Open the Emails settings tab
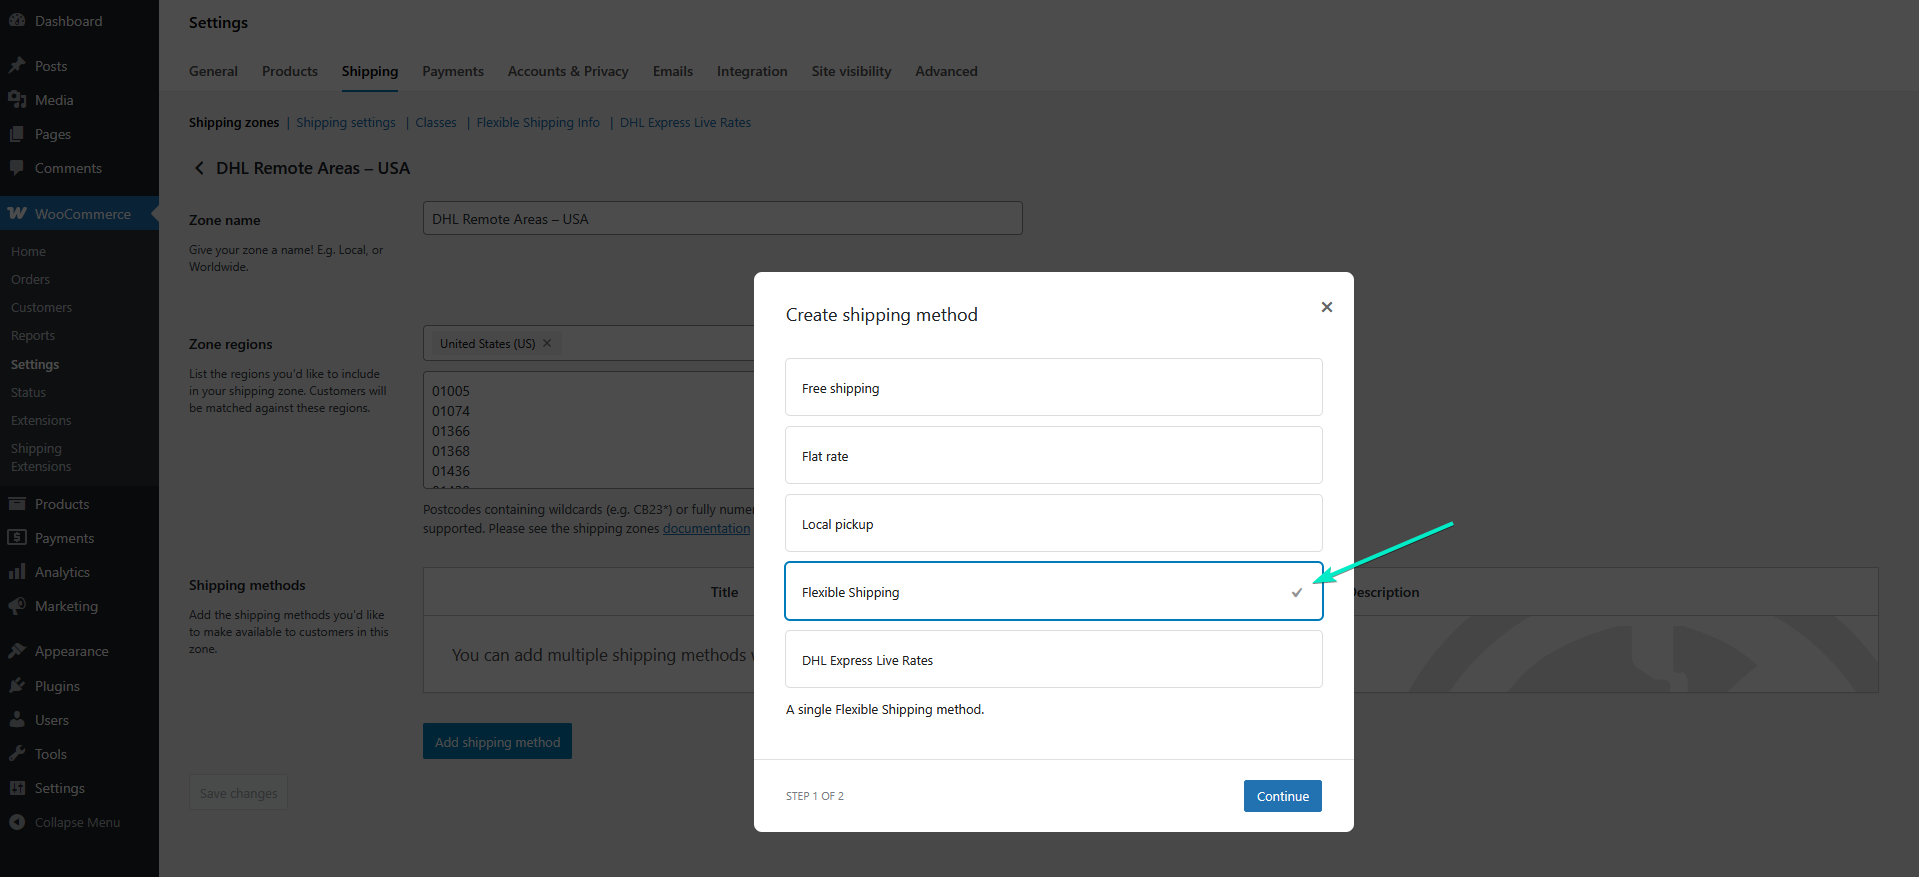The height and width of the screenshot is (877, 1919). click(673, 71)
